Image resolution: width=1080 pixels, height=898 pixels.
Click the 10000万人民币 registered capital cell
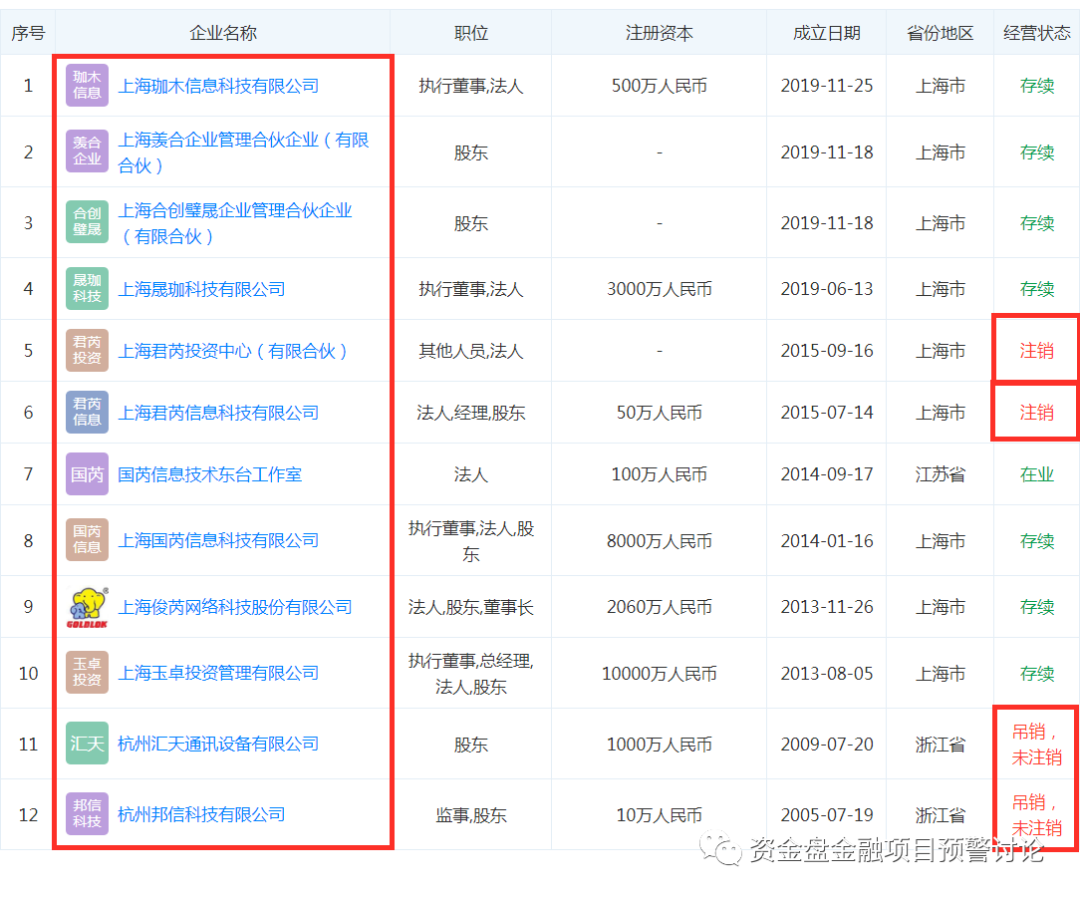click(659, 674)
